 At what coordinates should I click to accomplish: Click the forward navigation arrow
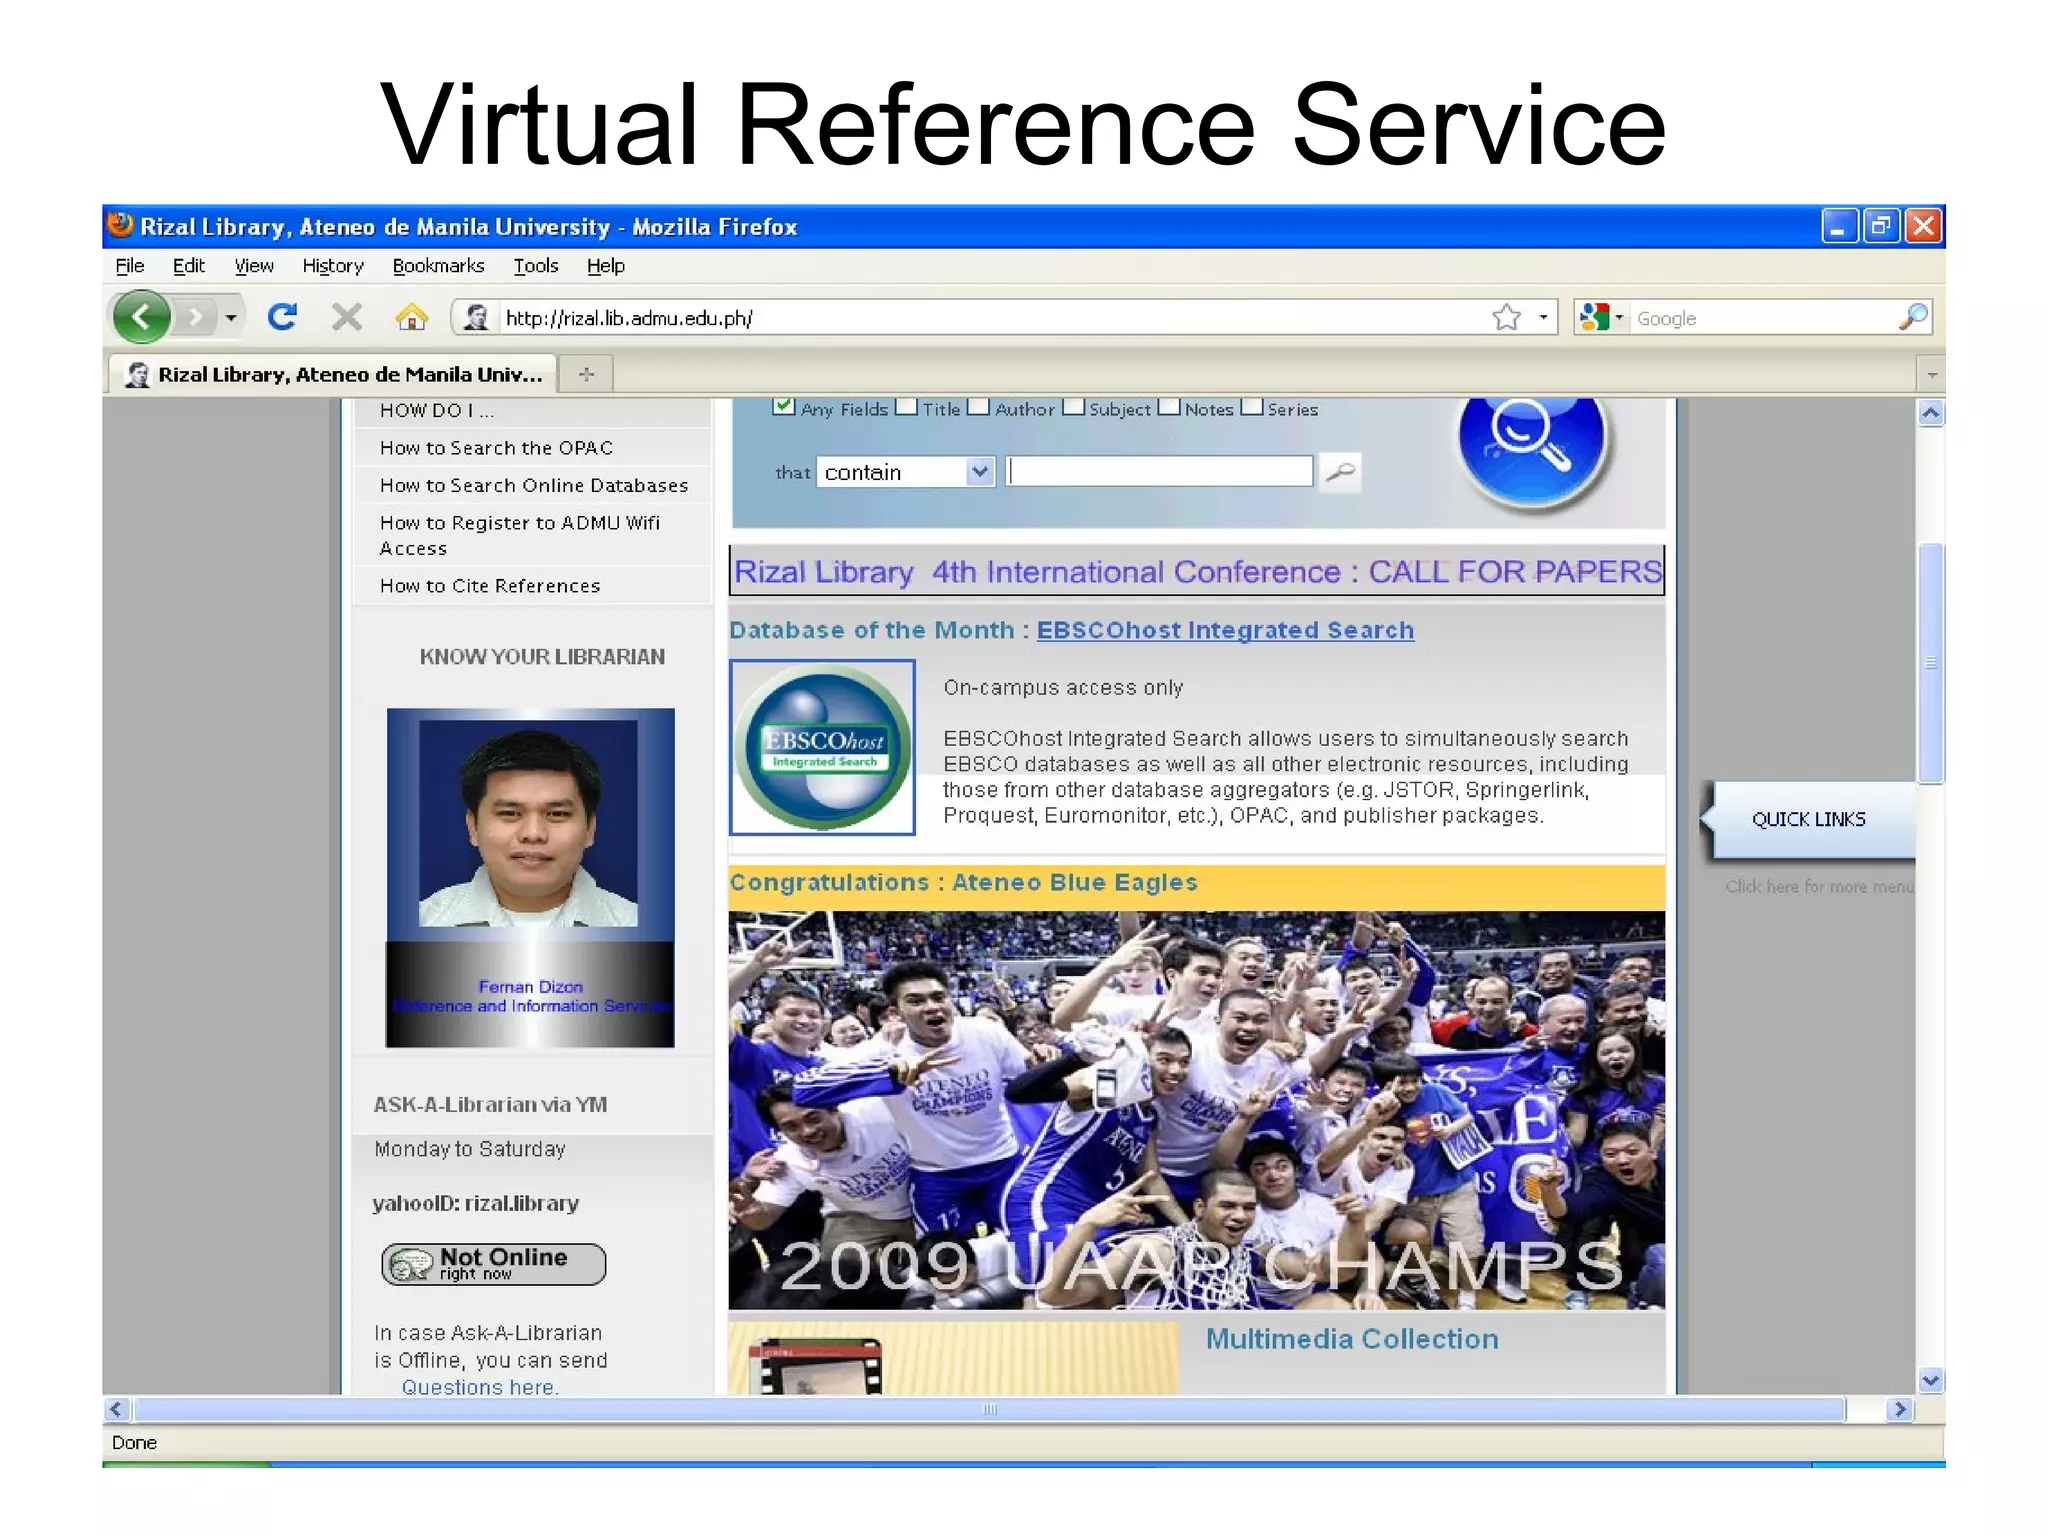pos(195,318)
